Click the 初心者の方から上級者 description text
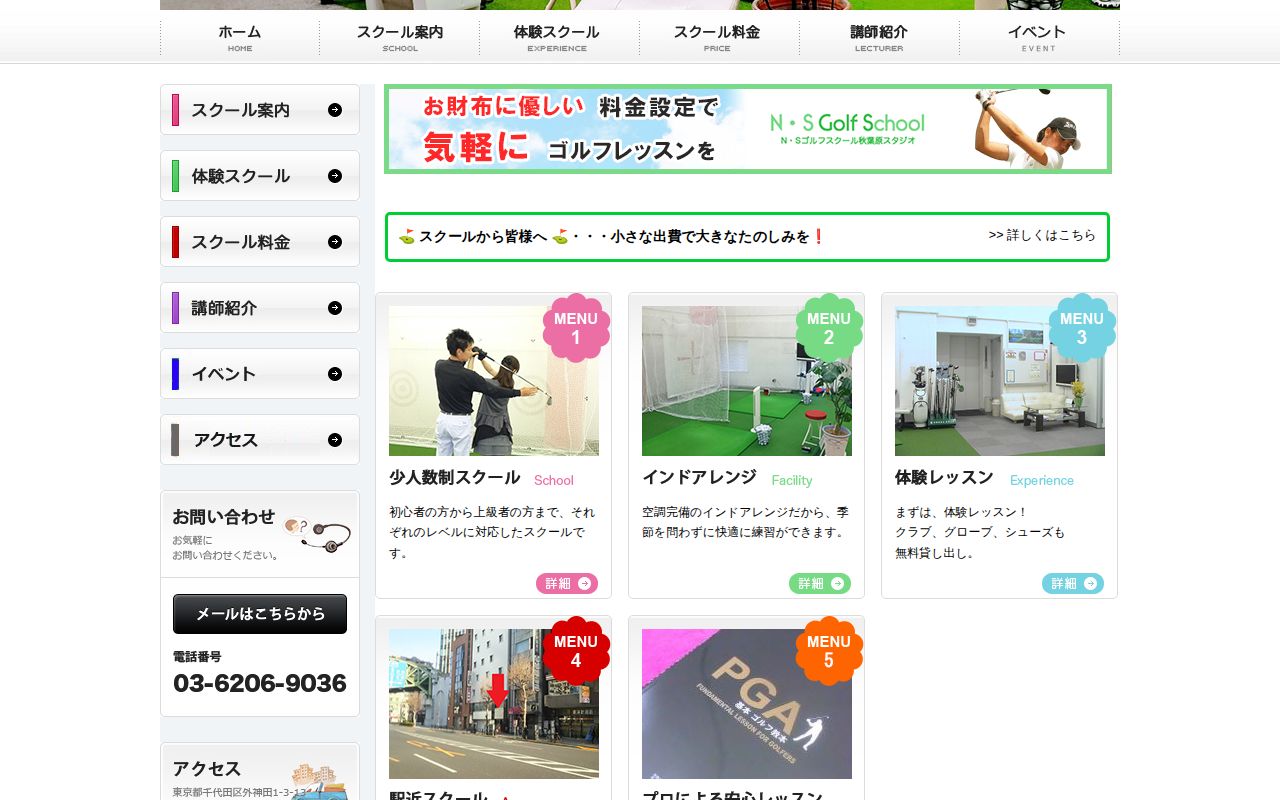Screen dimensions: 1280x800 coord(492,532)
